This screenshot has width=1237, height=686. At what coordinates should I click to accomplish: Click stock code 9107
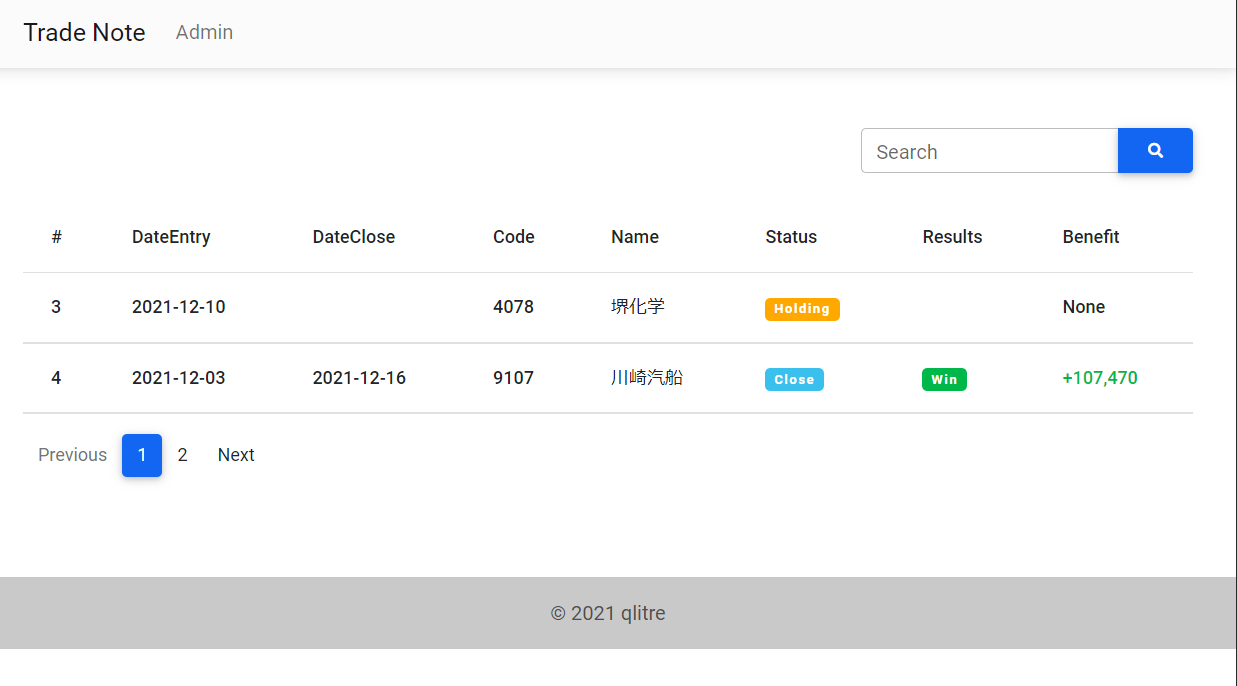[x=513, y=378]
